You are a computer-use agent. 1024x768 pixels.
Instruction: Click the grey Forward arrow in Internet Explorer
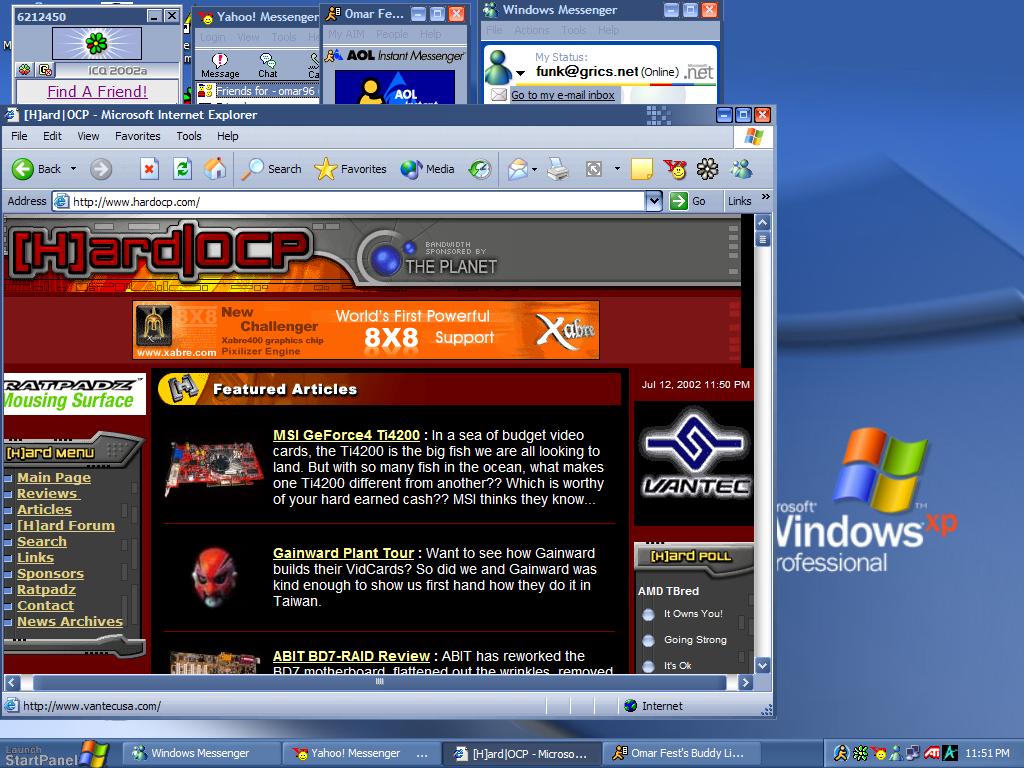pyautogui.click(x=101, y=169)
